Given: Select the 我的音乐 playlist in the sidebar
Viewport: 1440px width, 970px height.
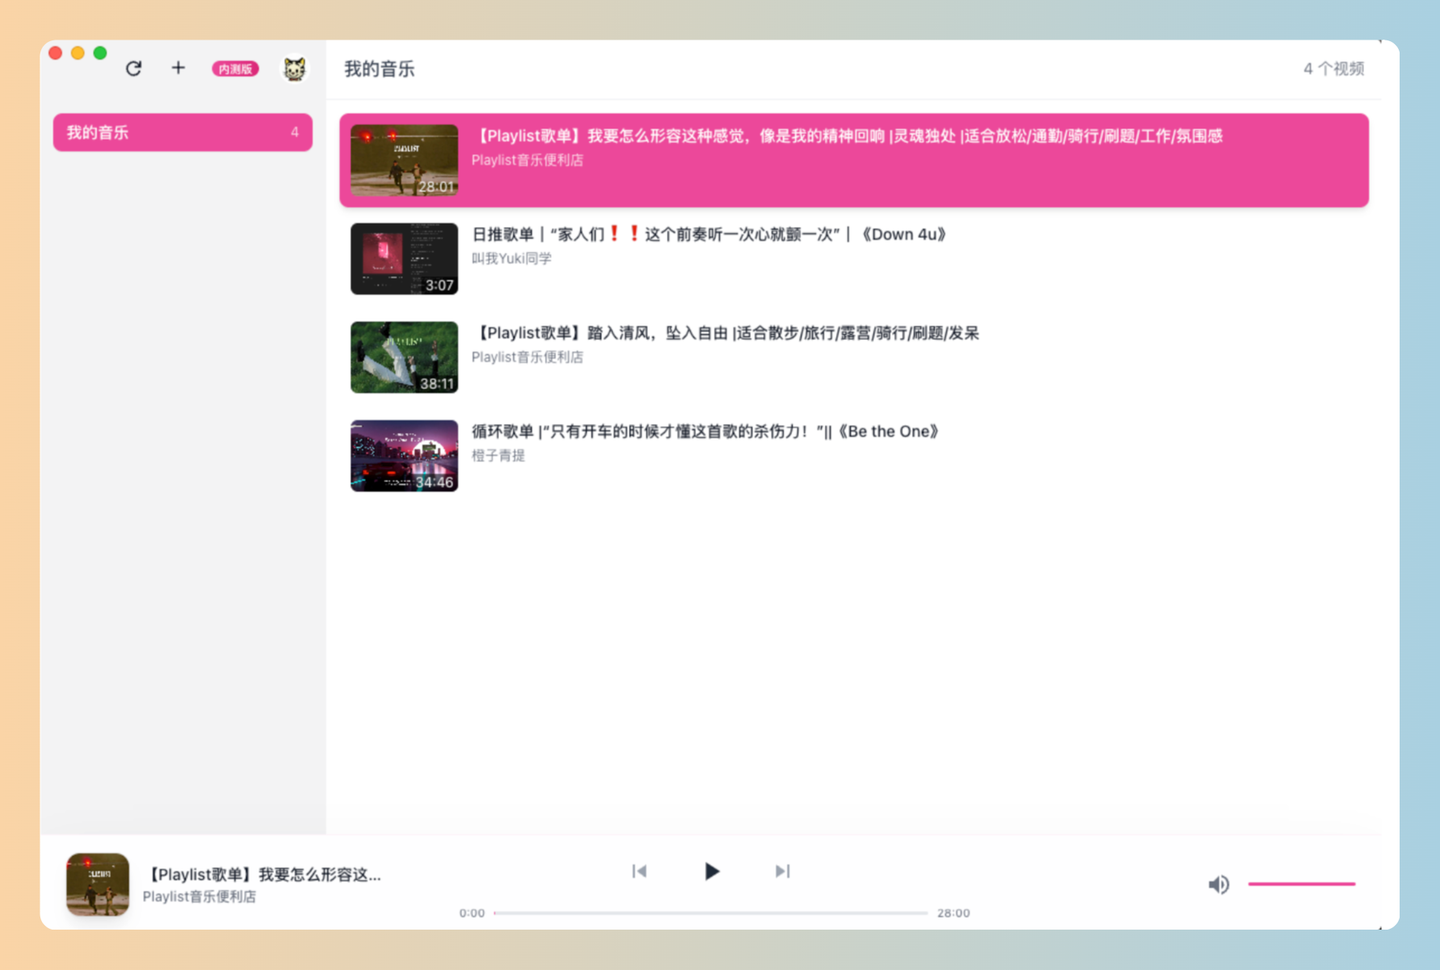Looking at the screenshot, I should coord(182,131).
